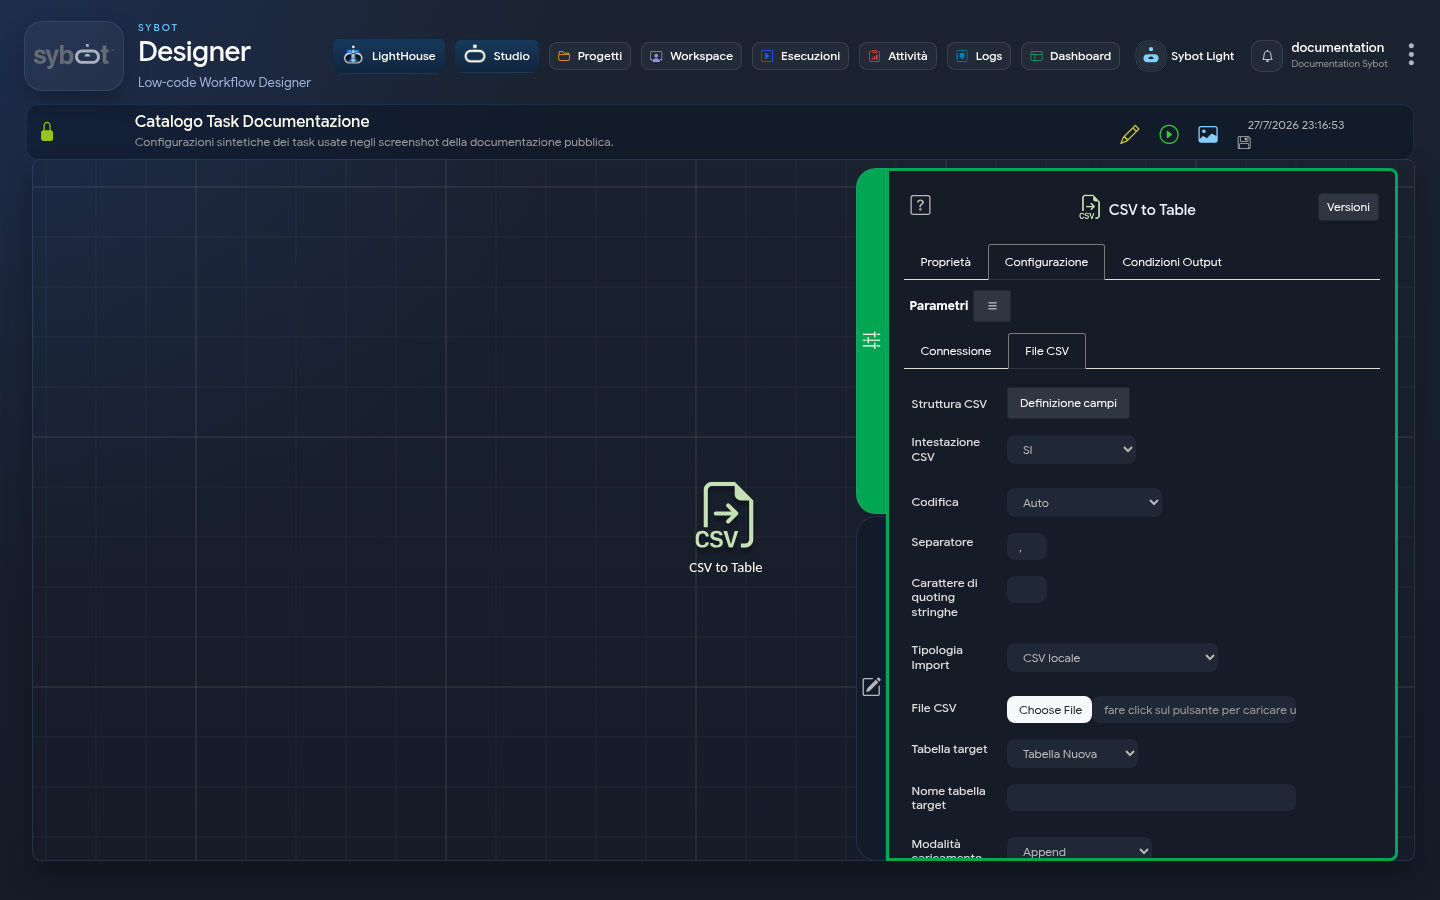The image size is (1440, 900).
Task: Run workflow with green play icon
Action: [x=1169, y=134]
